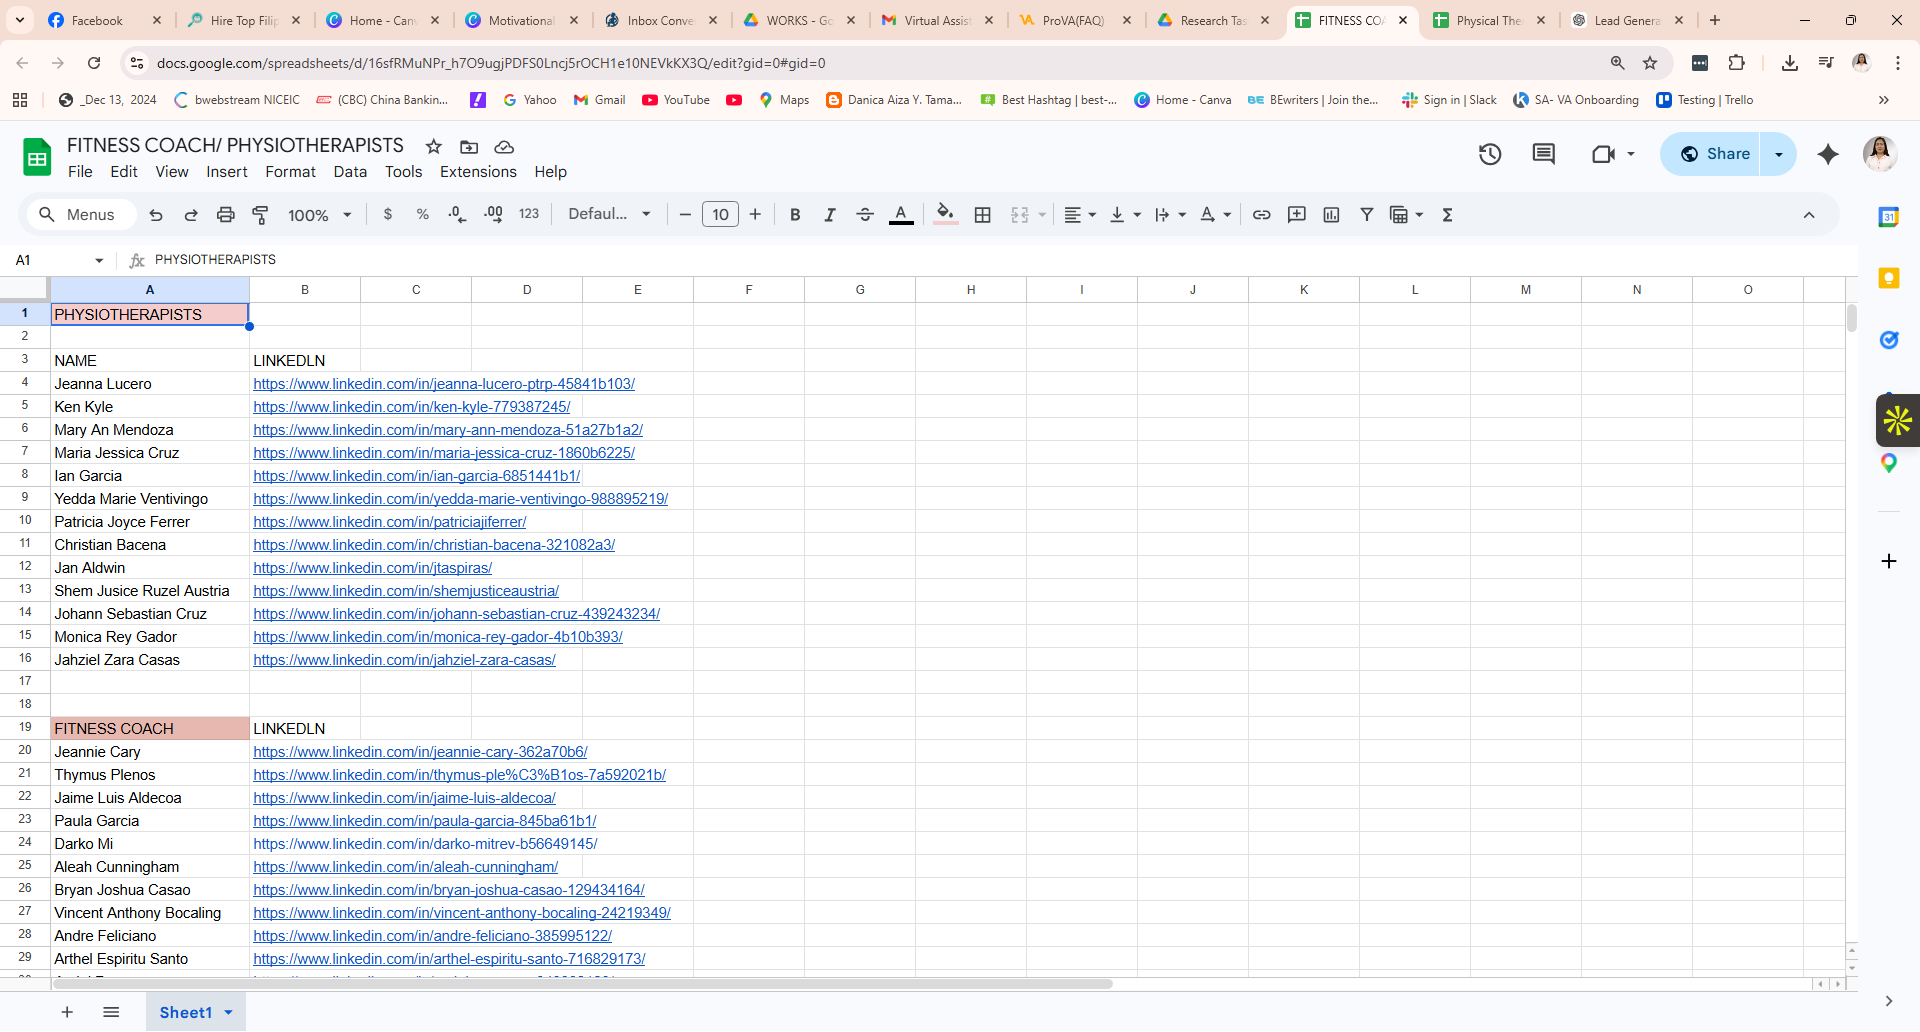Create a filter with funnel icon
The width and height of the screenshot is (1920, 1032).
[1366, 215]
